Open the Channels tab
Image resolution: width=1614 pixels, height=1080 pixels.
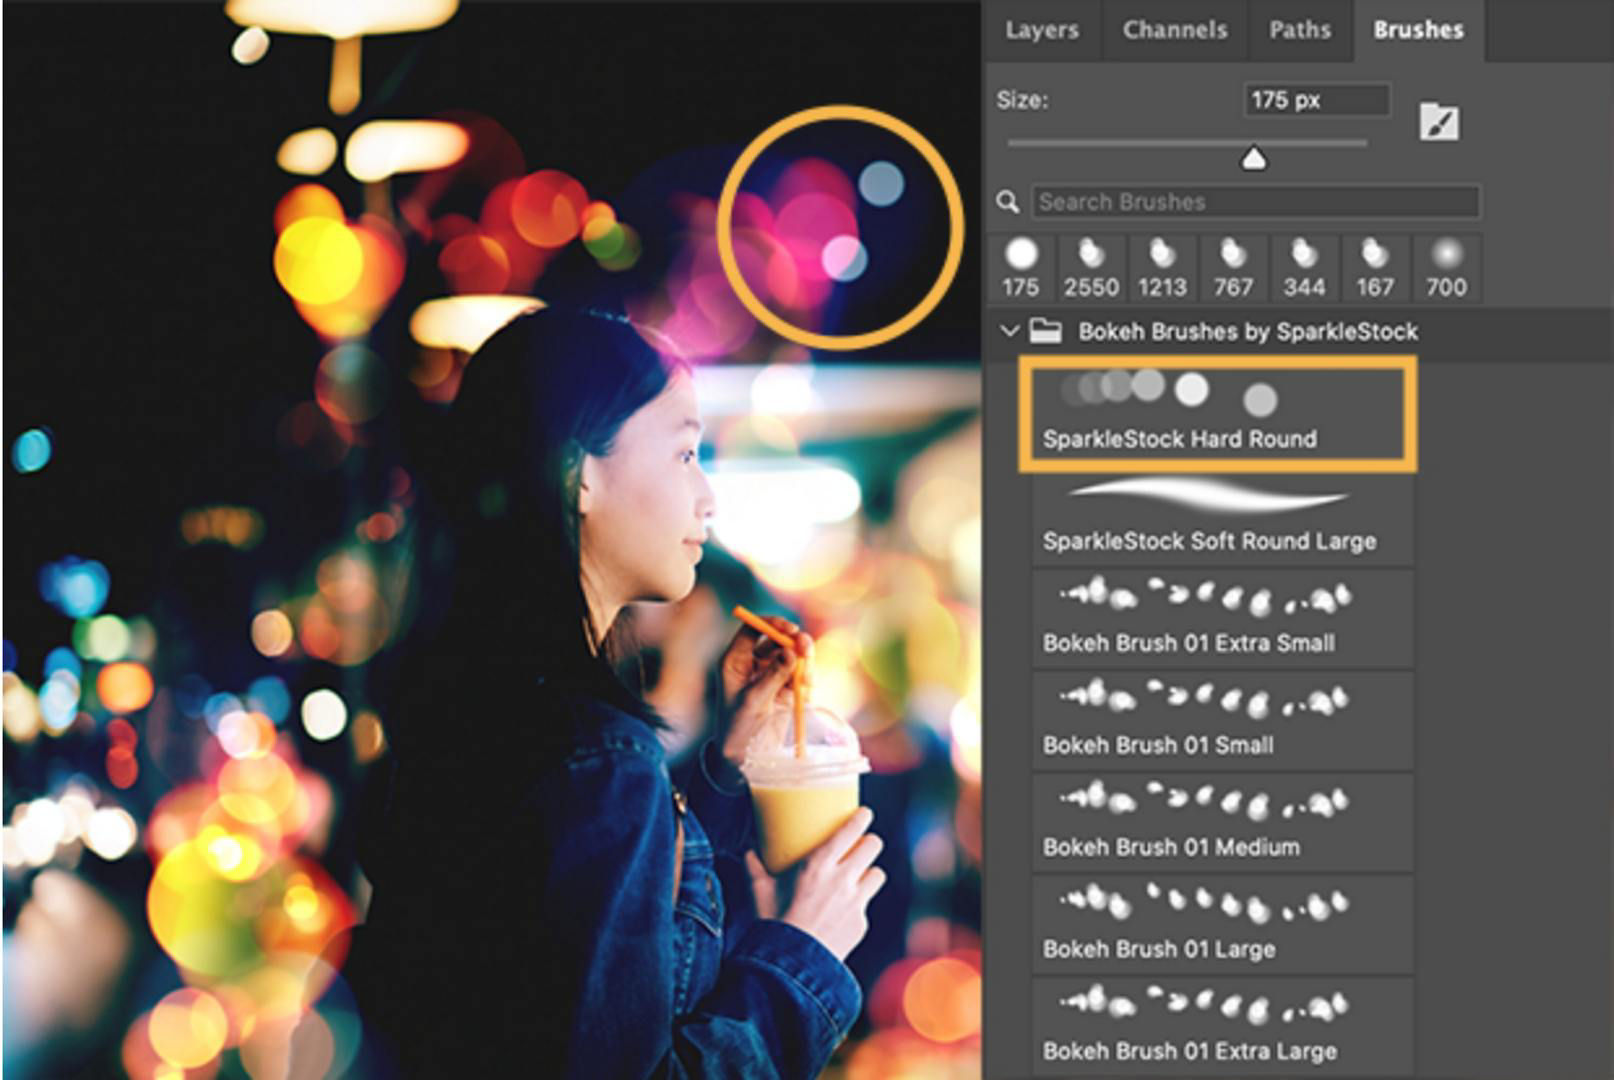click(1174, 30)
